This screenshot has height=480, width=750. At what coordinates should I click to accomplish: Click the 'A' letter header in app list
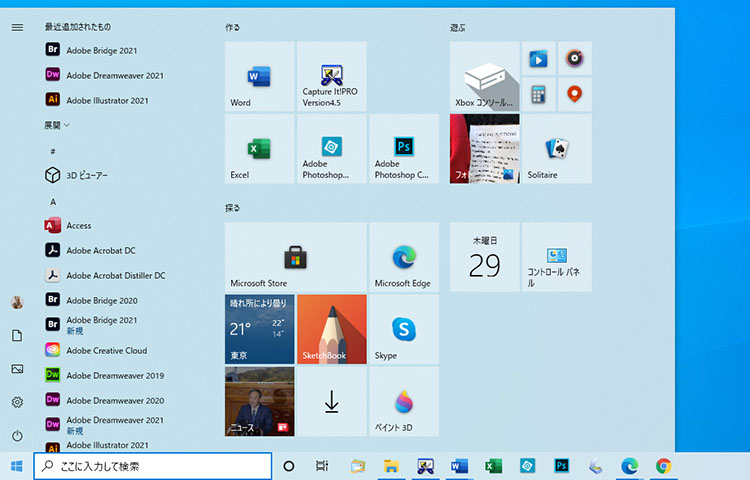53,202
